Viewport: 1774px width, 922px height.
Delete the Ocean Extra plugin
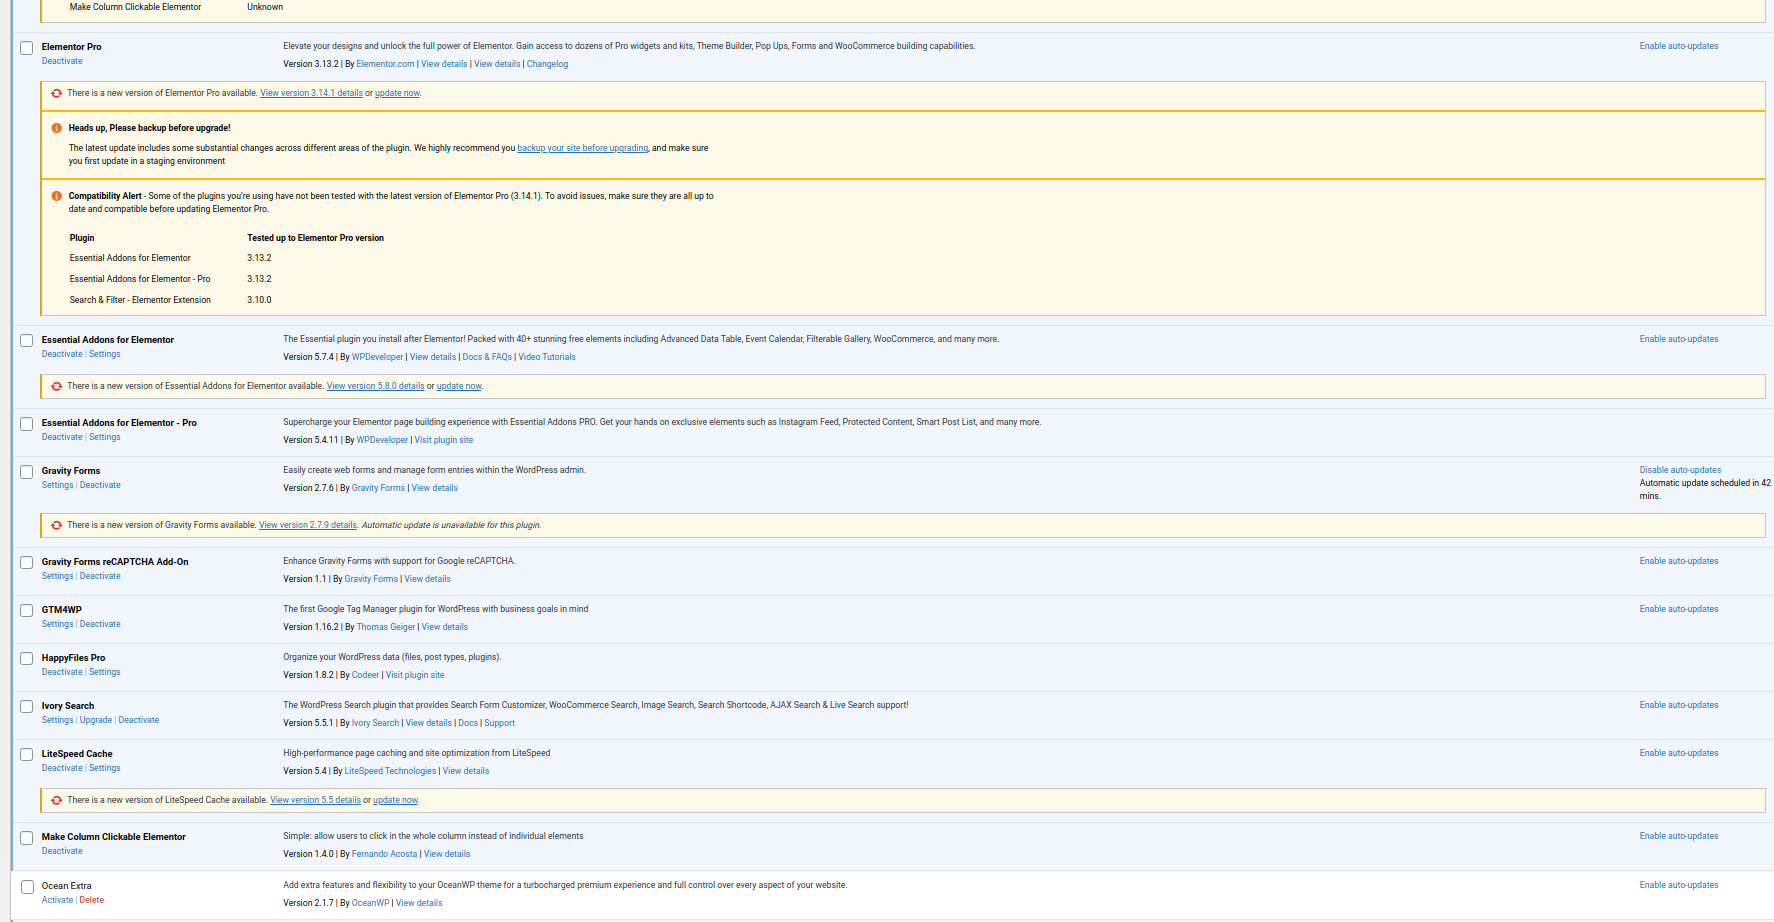point(92,900)
